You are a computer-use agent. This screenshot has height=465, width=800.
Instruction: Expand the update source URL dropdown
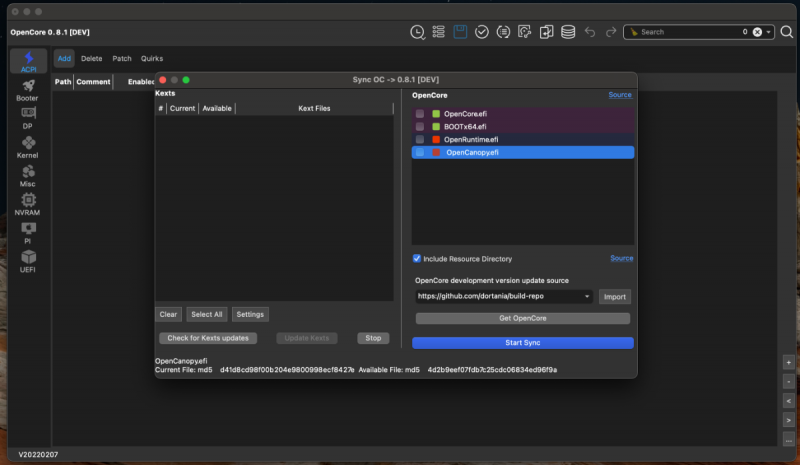(x=587, y=297)
